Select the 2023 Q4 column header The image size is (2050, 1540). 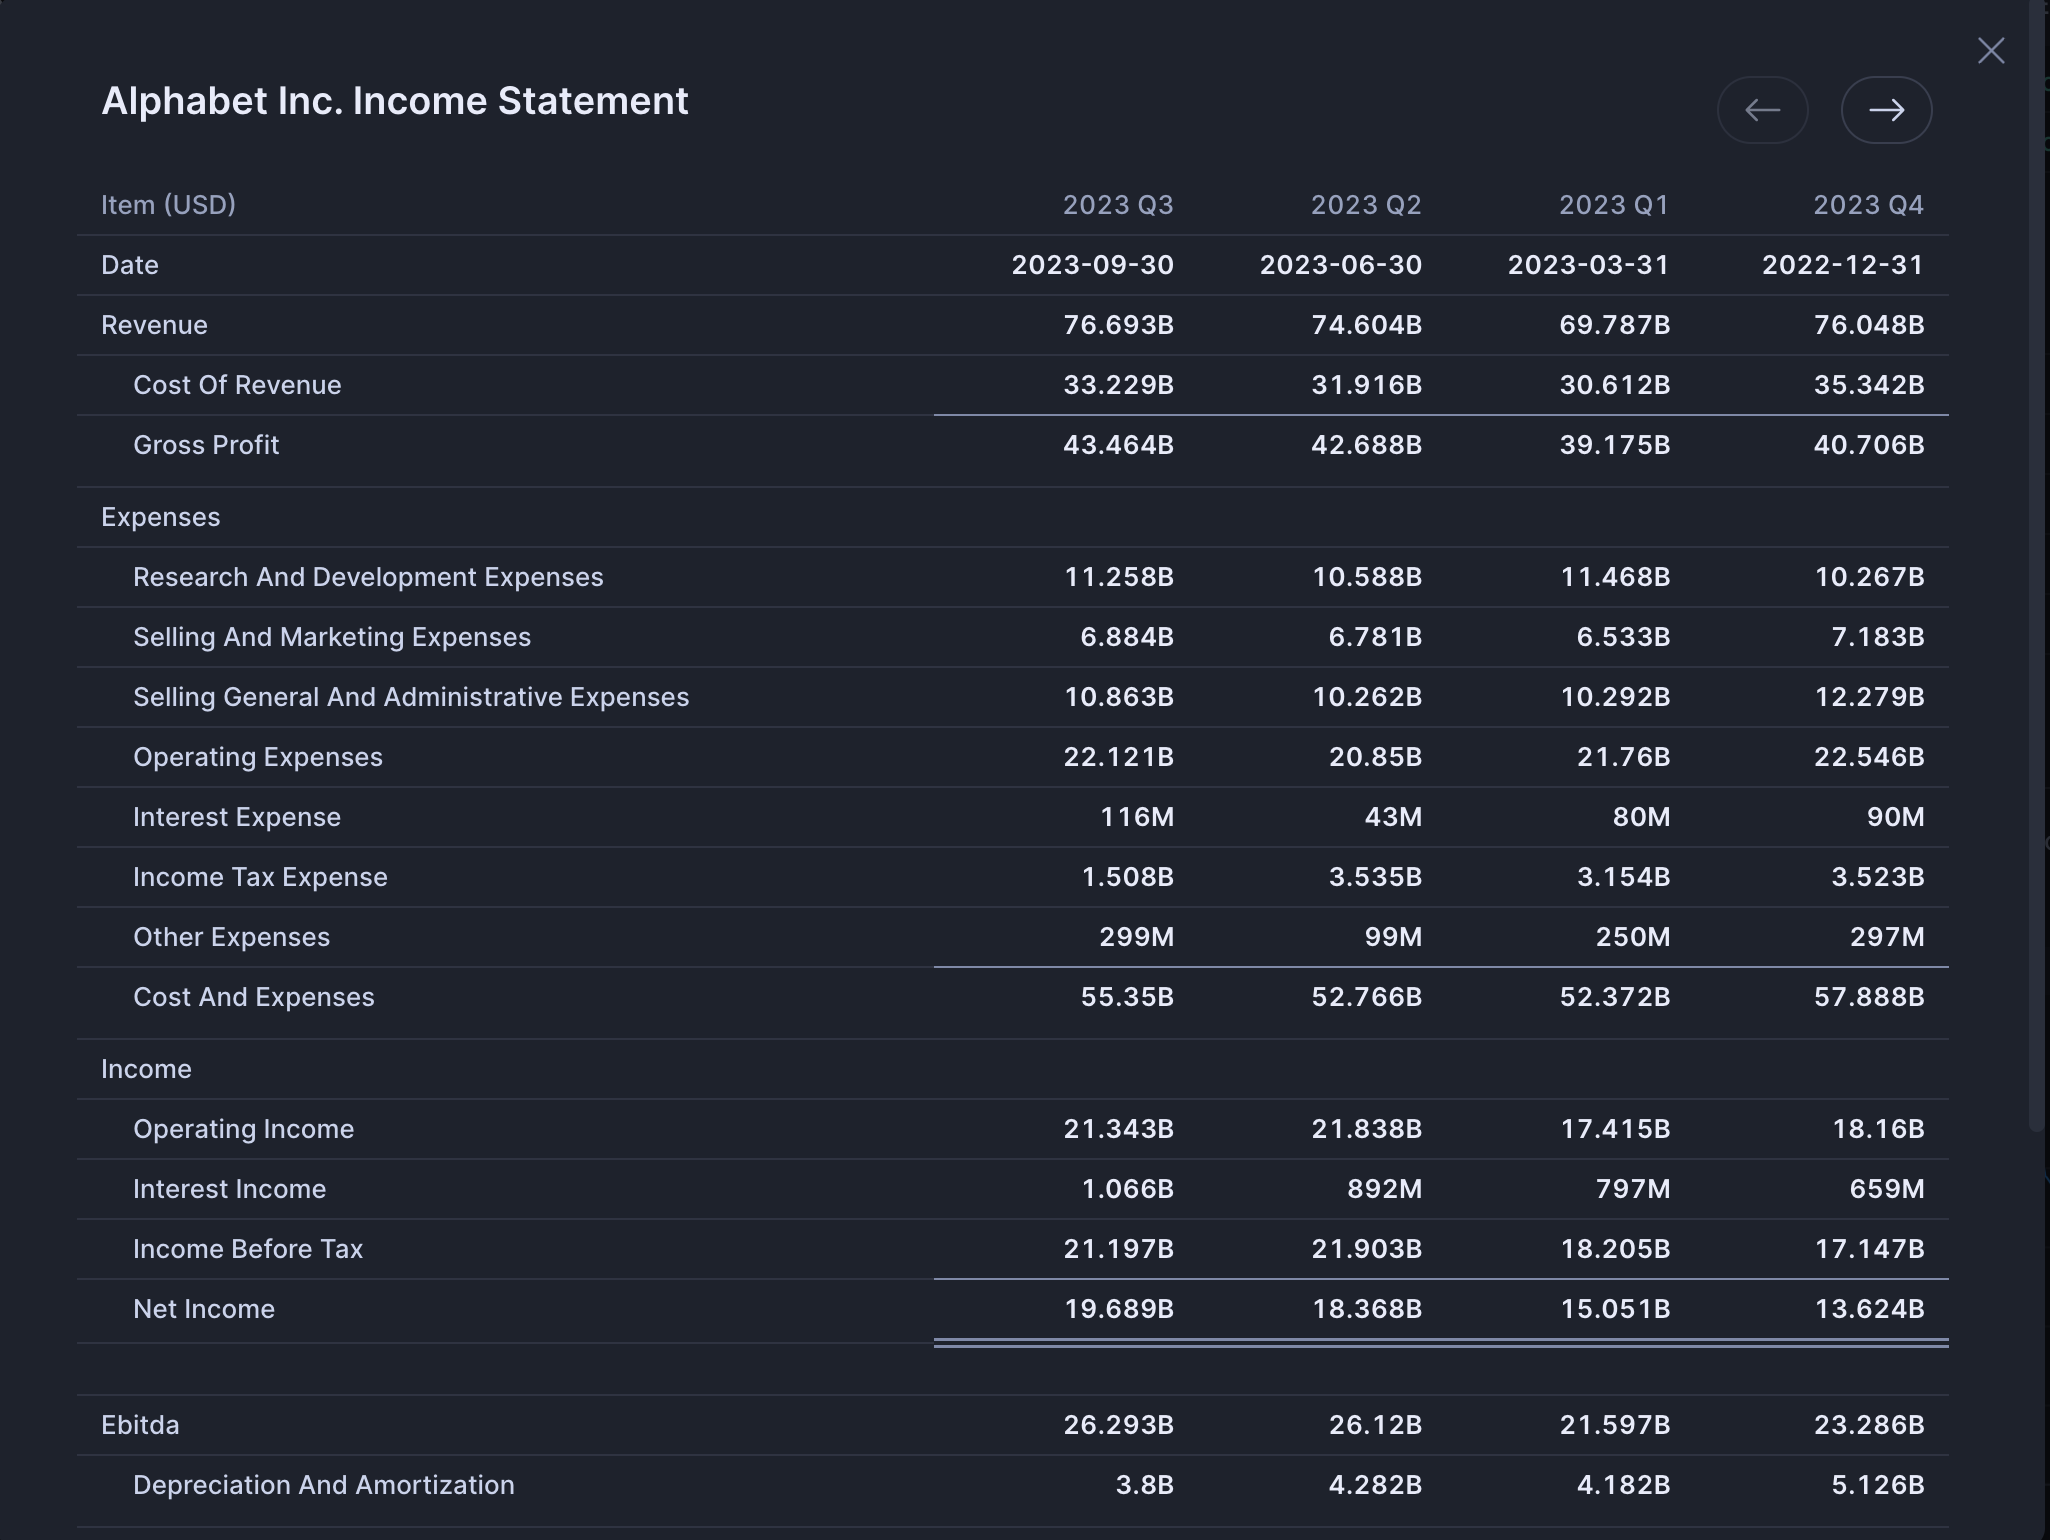tap(1868, 205)
